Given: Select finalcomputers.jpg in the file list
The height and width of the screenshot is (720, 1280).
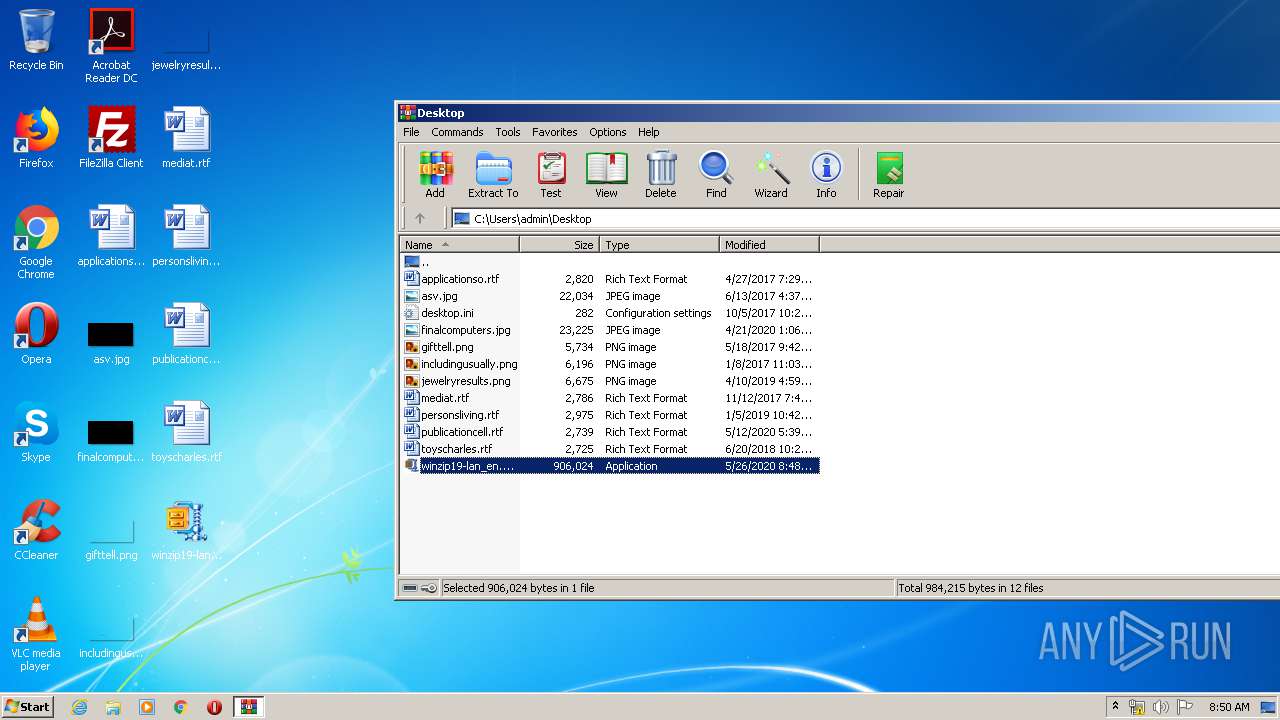Looking at the screenshot, I should coord(610,330).
